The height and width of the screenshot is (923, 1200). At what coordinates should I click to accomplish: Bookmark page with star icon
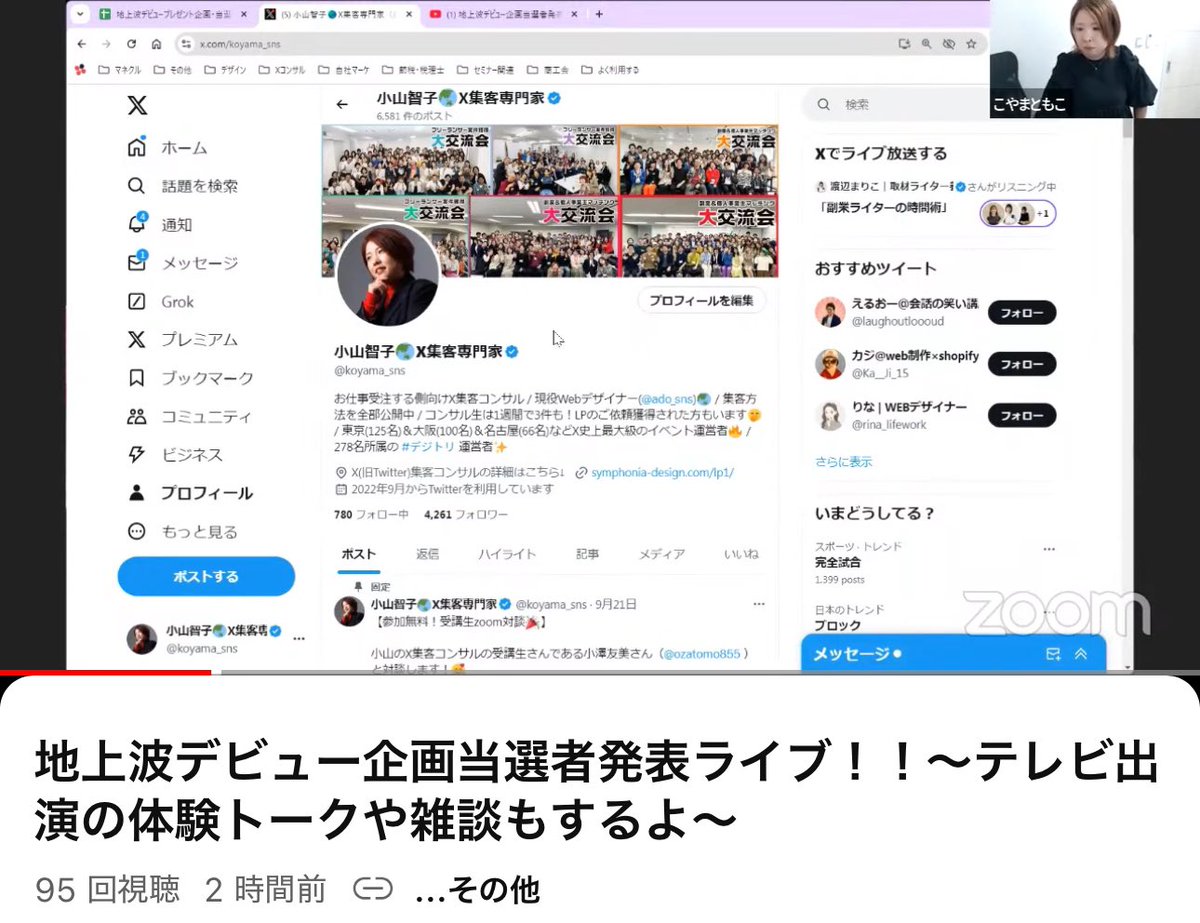[x=970, y=44]
